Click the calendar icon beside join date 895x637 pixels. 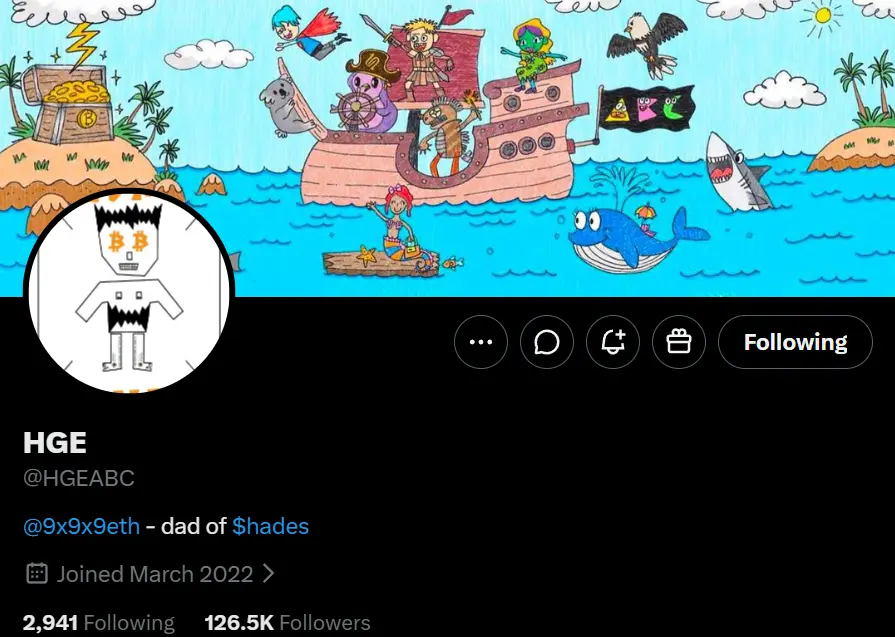click(x=37, y=574)
